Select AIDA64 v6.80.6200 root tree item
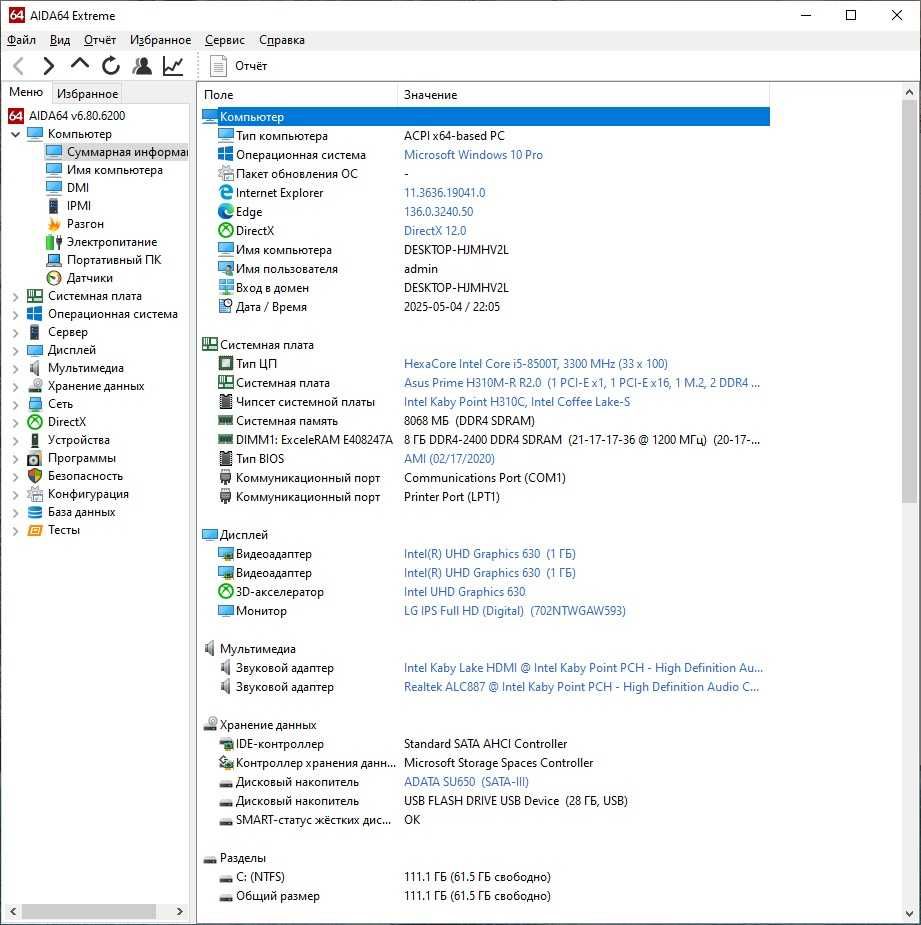 point(77,116)
